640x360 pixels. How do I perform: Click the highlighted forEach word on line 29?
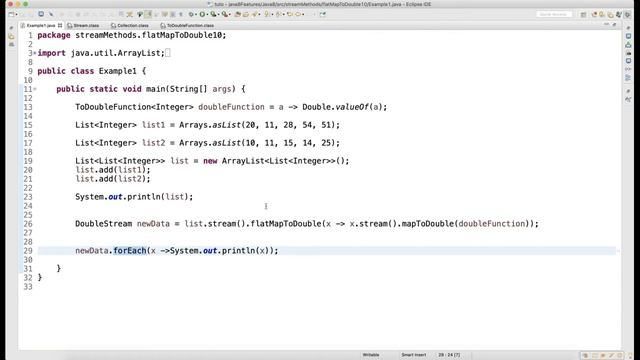[130, 251]
